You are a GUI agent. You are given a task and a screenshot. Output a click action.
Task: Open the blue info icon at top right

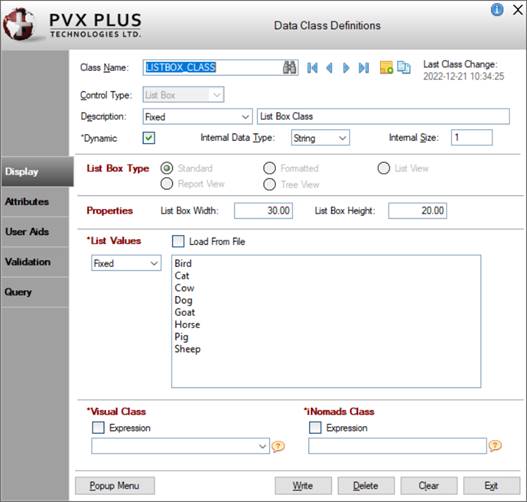pos(497,9)
